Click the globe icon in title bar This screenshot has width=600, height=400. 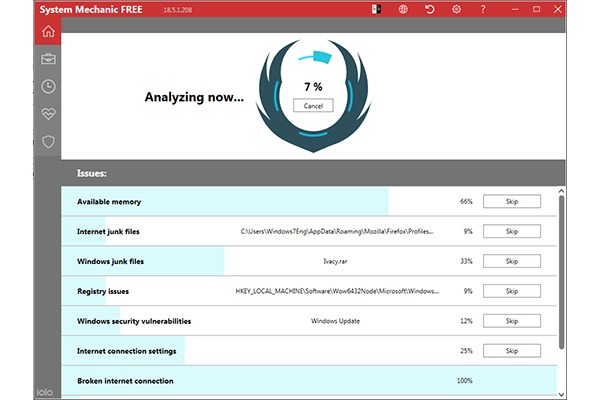[x=403, y=9]
